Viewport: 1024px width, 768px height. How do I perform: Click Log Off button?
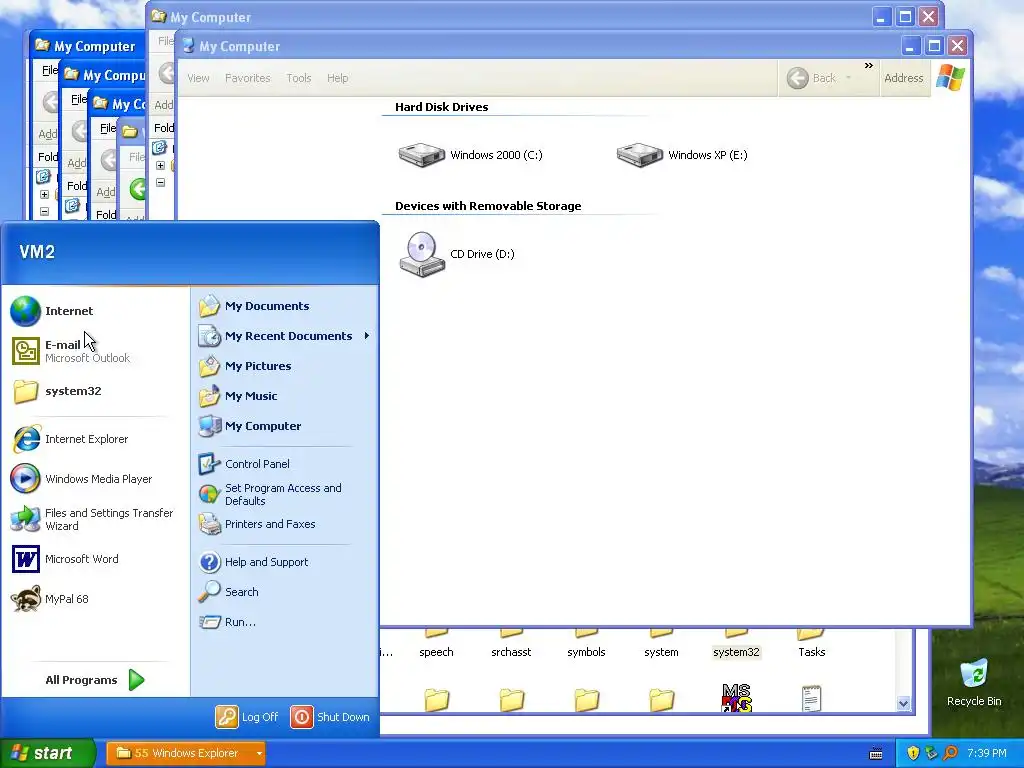(247, 717)
